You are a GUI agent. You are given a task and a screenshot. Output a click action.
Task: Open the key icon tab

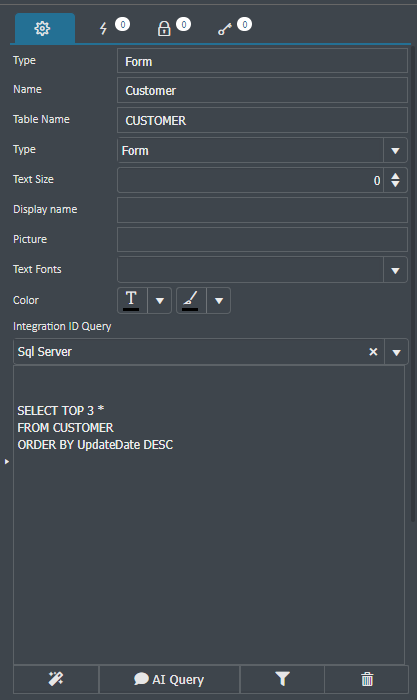225,29
